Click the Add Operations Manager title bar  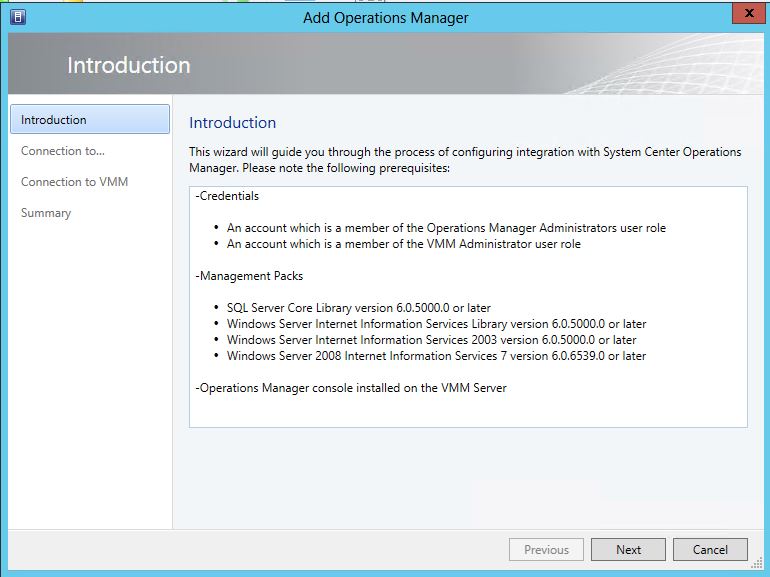coord(385,17)
